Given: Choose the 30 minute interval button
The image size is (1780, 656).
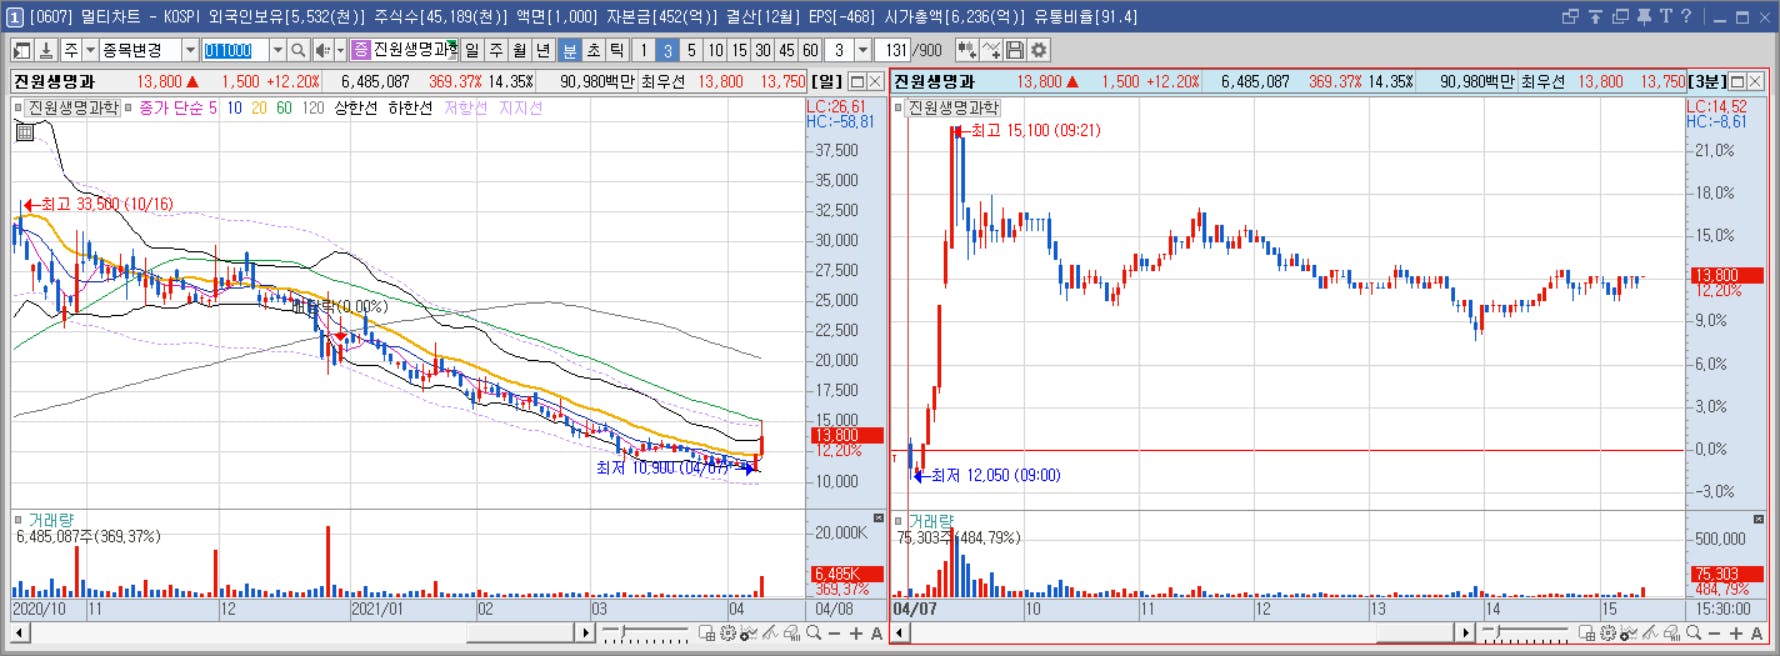Looking at the screenshot, I should 764,50.
